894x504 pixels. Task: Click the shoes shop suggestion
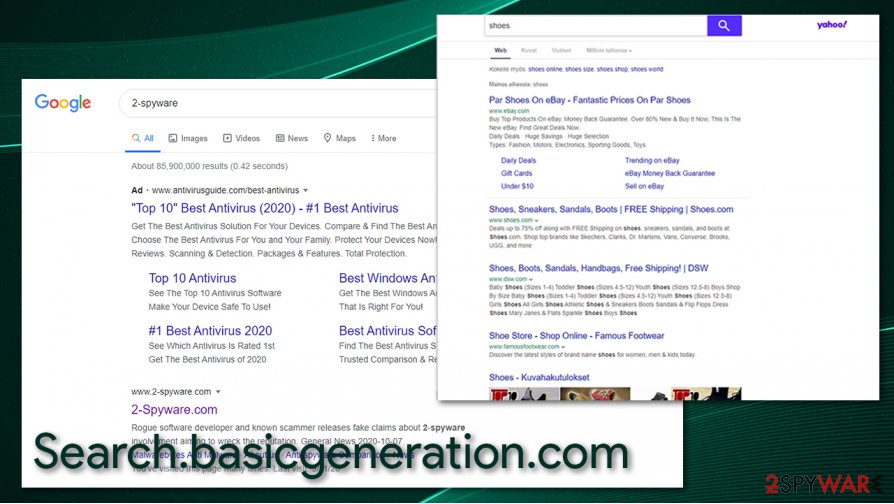coord(612,69)
